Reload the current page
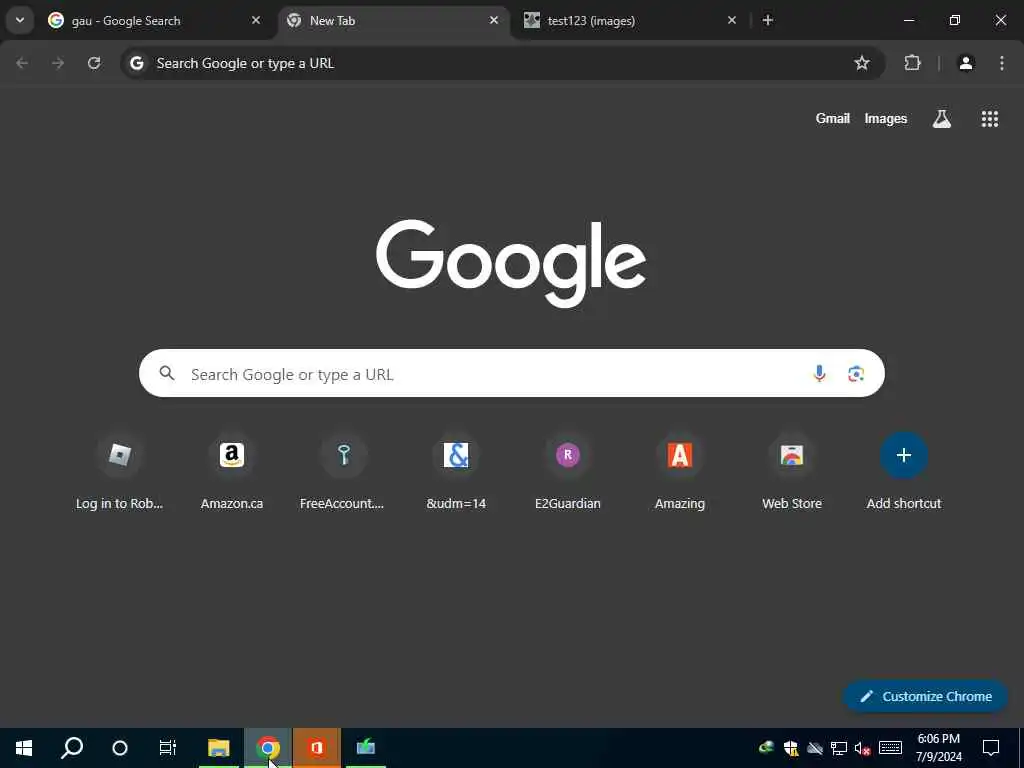The width and height of the screenshot is (1024, 768). click(x=94, y=63)
